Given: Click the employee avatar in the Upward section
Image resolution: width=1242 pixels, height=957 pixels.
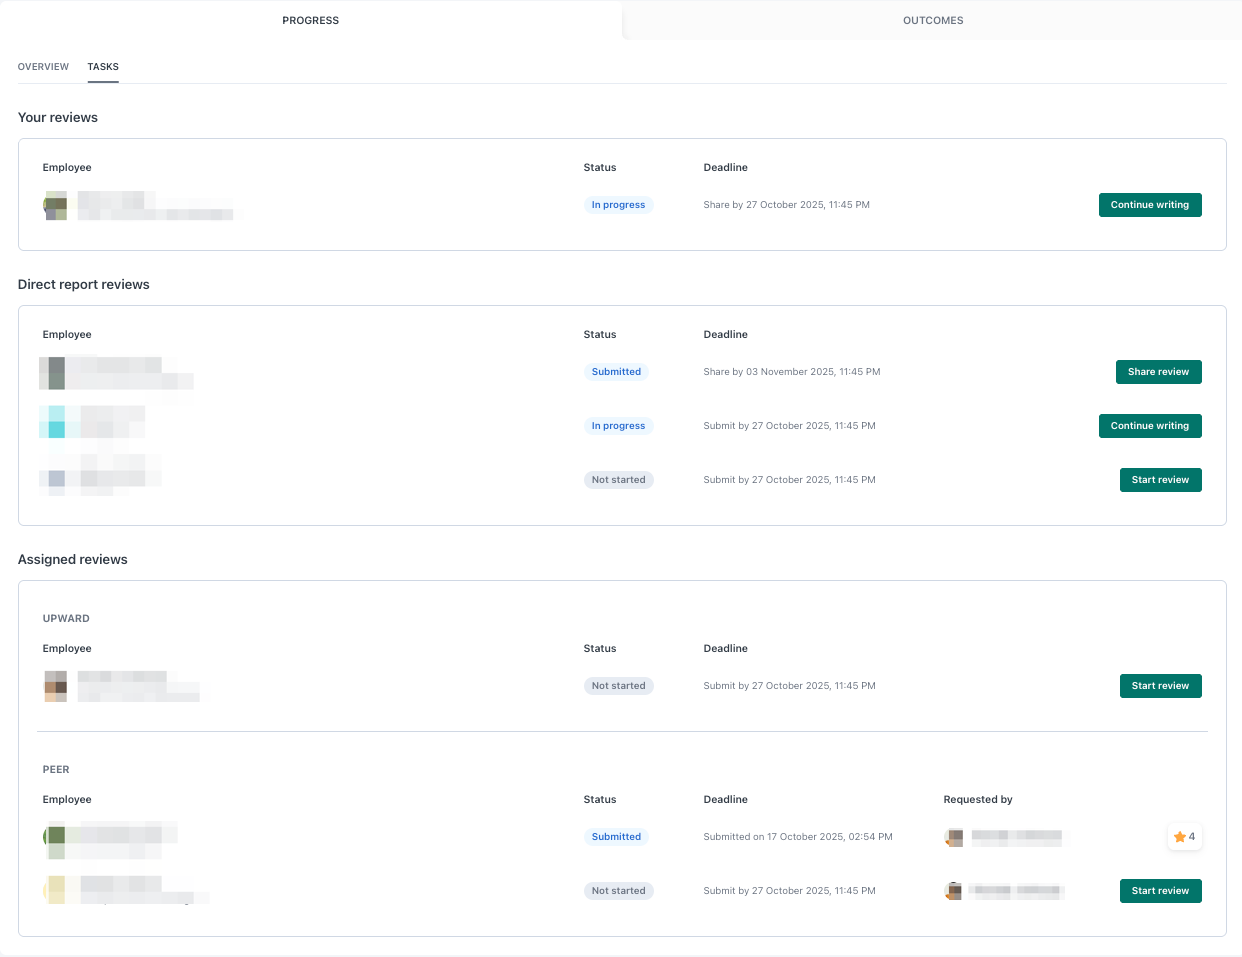Looking at the screenshot, I should (x=56, y=686).
